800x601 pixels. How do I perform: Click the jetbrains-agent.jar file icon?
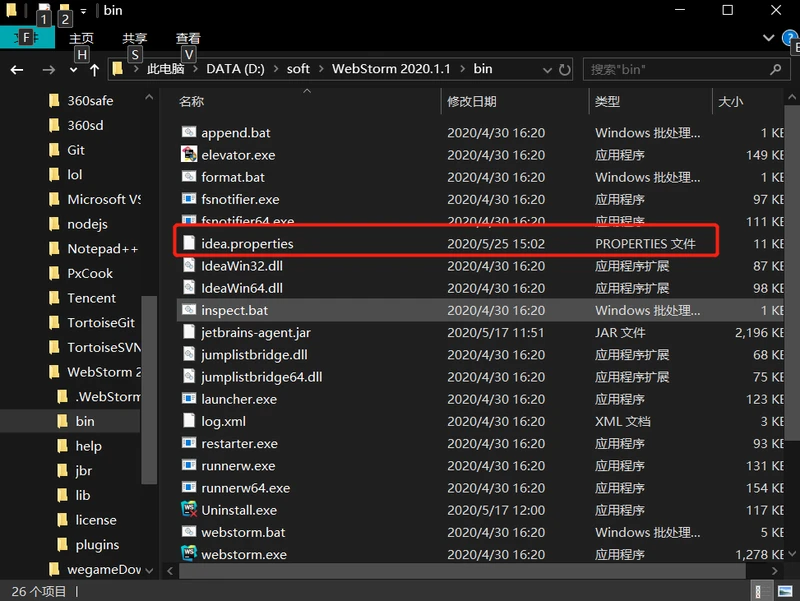(189, 332)
